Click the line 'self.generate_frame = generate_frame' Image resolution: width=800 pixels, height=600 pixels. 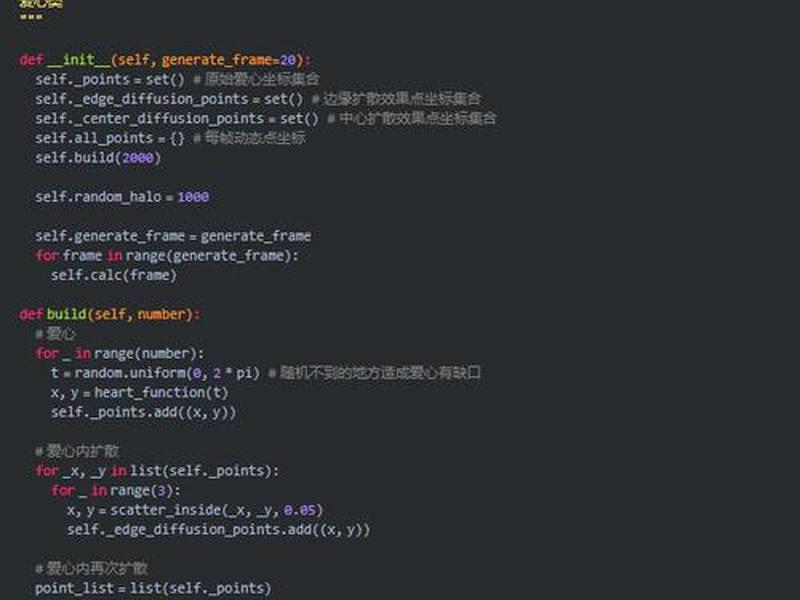pyautogui.click(x=173, y=236)
